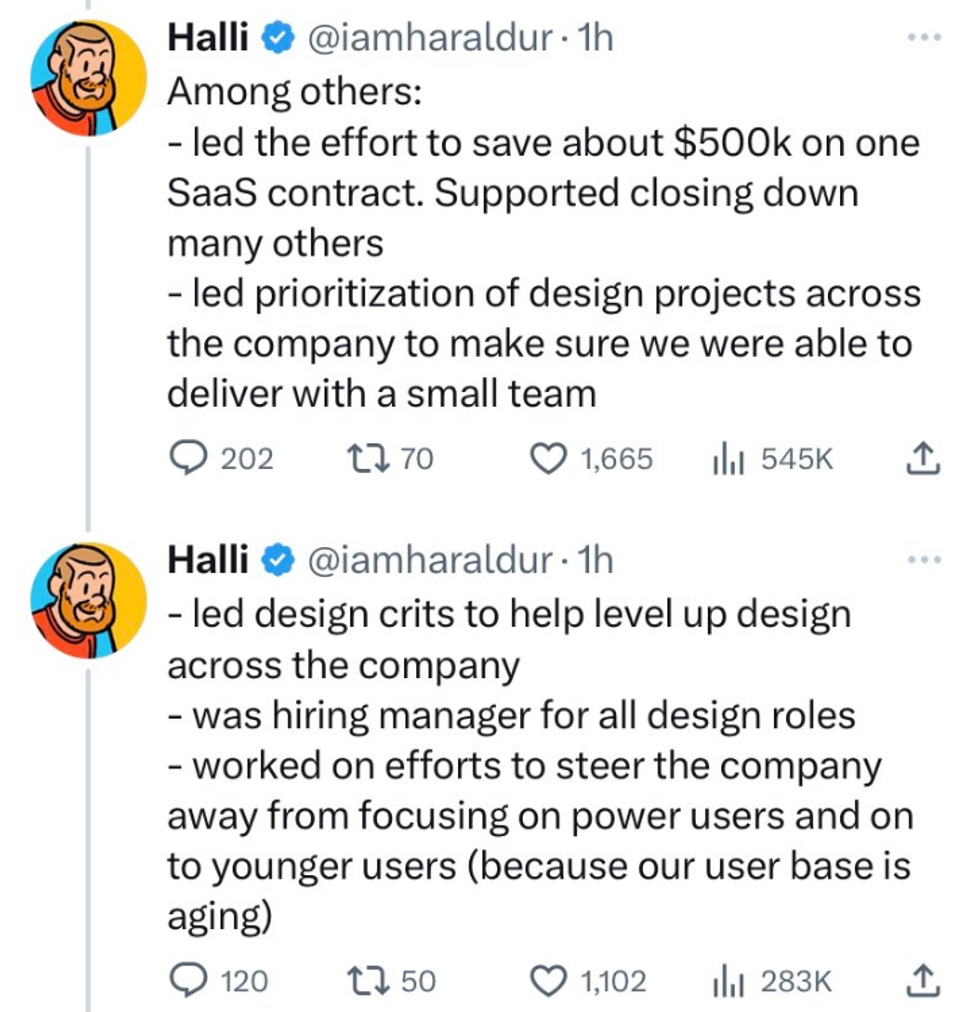
Task: Open the first tweet's 1h timestamp
Action: (x=596, y=38)
